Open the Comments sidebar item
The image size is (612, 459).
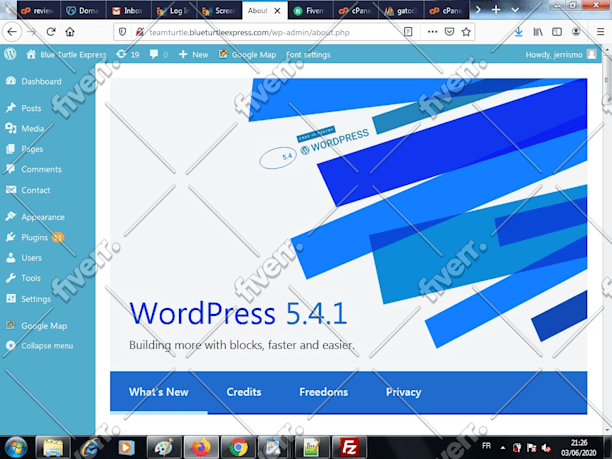41,169
